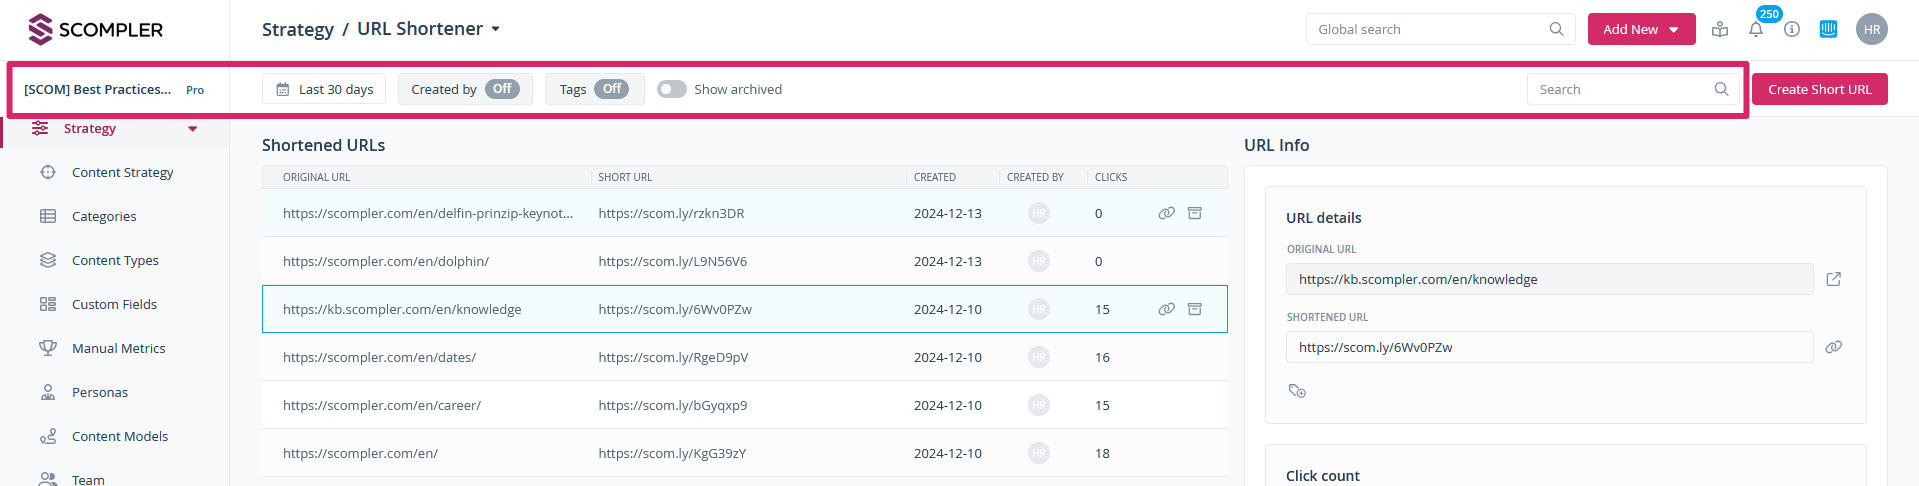Open Content Strategy in the sidebar
Screen dimensions: 1919x486
[122, 173]
